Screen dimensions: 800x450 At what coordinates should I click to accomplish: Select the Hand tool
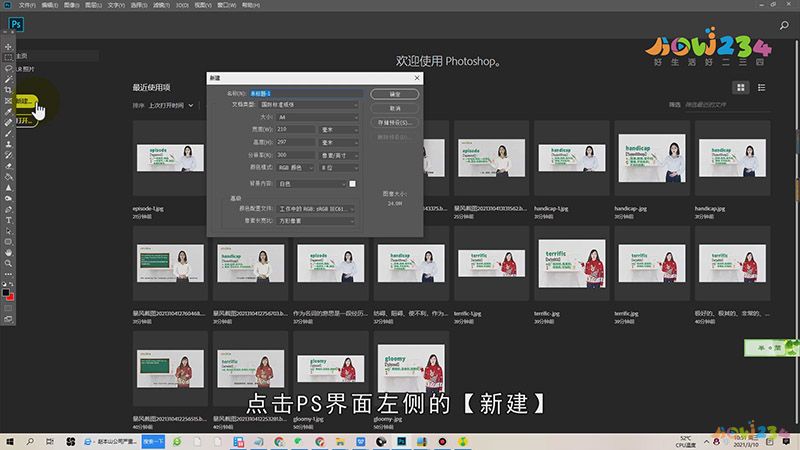pos(8,253)
